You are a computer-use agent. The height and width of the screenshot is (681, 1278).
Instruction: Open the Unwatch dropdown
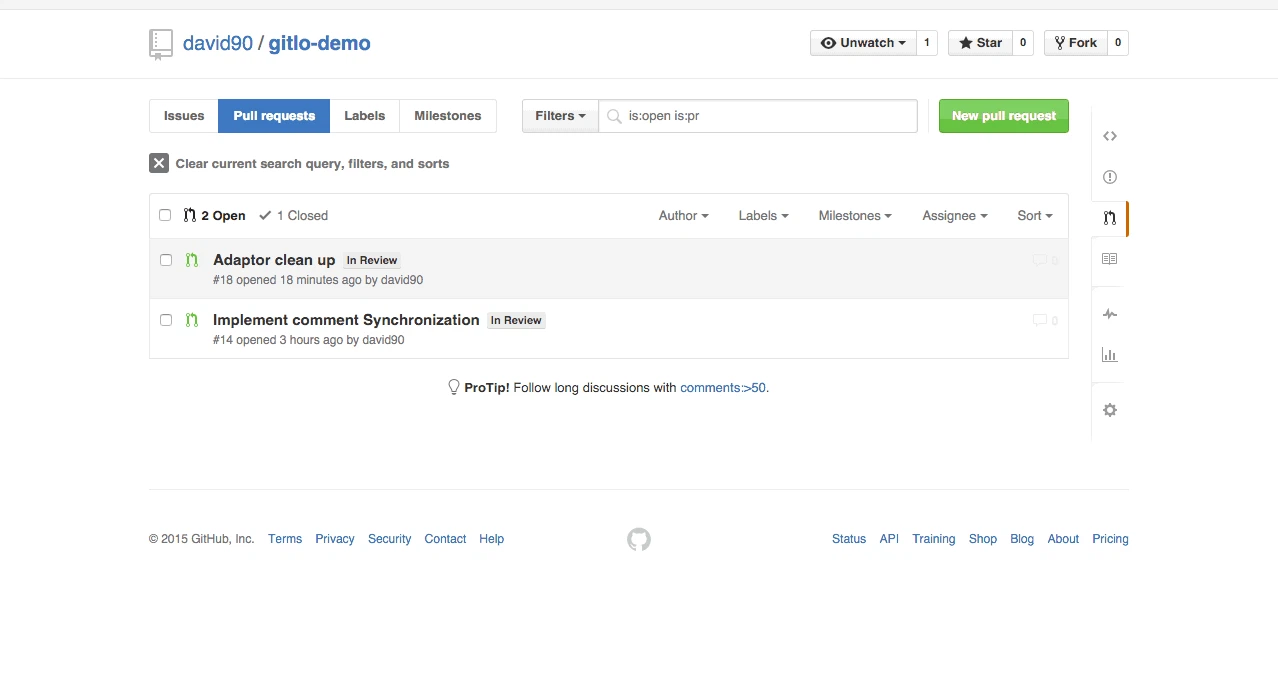[x=863, y=43]
